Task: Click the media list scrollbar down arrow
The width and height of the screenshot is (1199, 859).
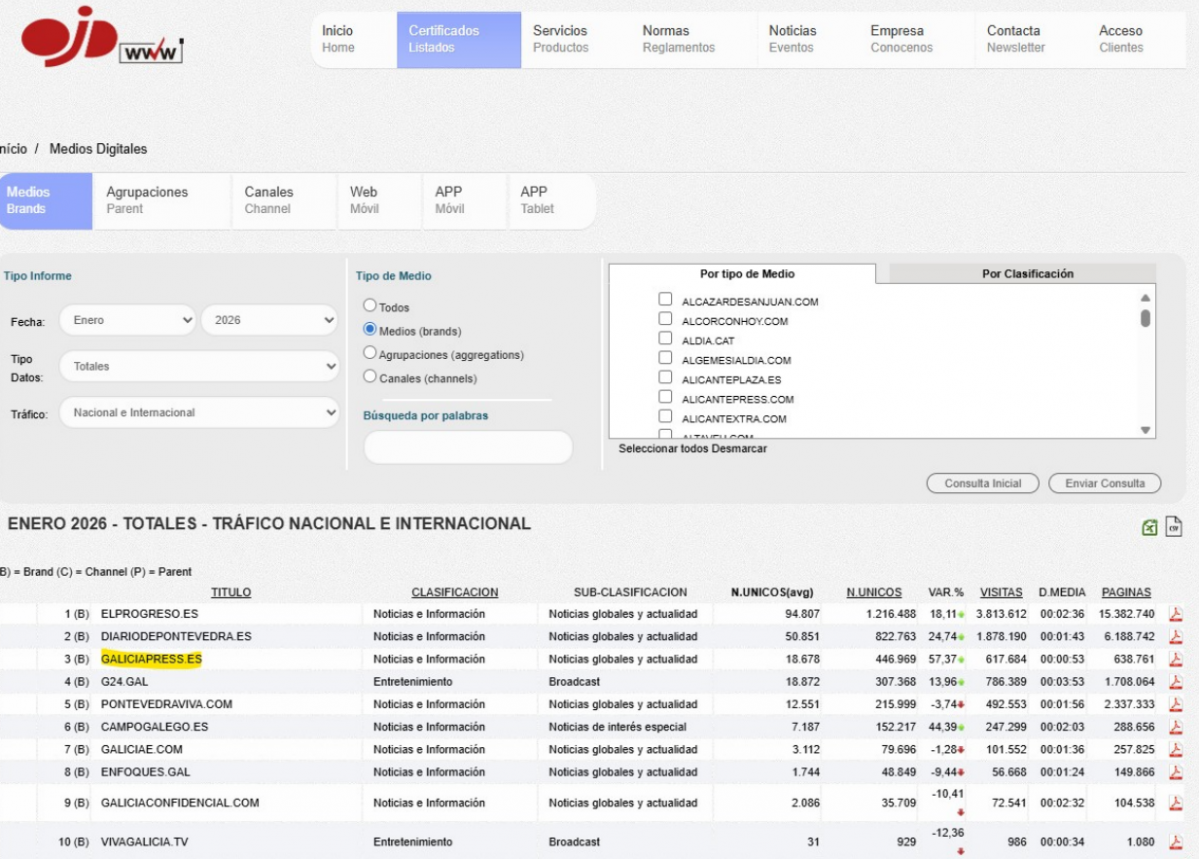Action: (1146, 430)
